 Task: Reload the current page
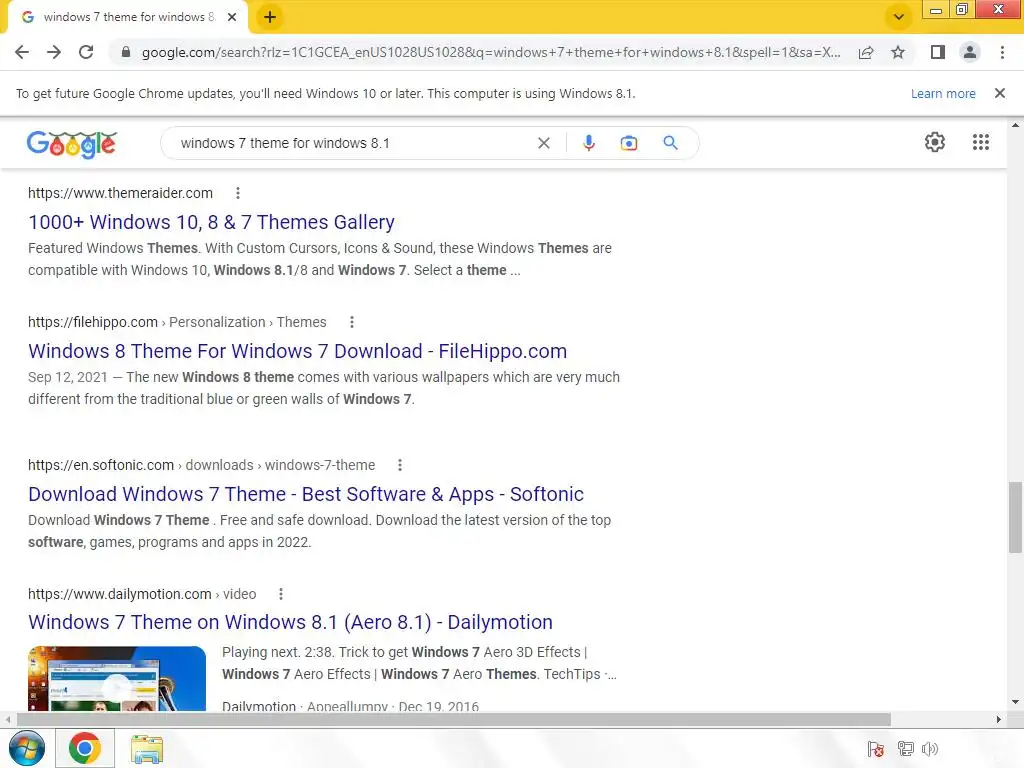(x=86, y=52)
